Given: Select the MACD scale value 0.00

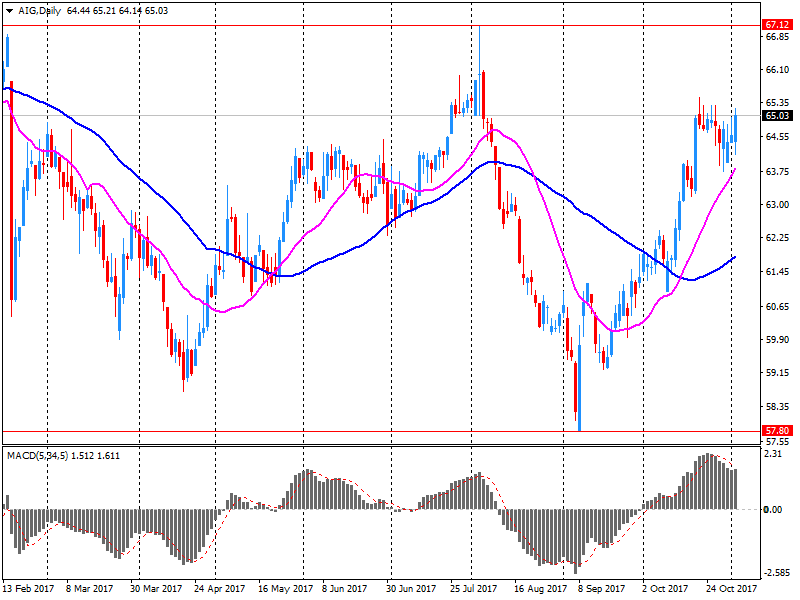Looking at the screenshot, I should 773,510.
